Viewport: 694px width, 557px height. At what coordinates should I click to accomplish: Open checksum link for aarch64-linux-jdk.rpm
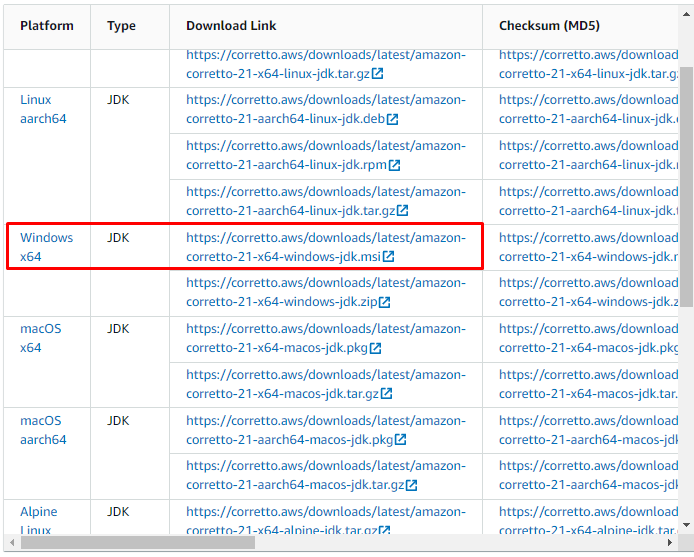[x=588, y=155]
